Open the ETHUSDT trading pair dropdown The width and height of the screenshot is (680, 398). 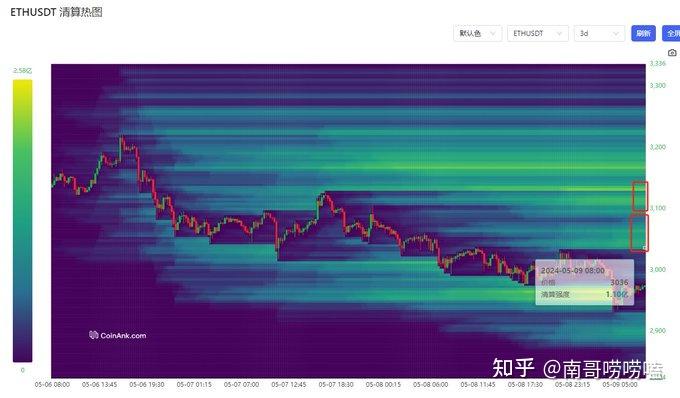(x=538, y=33)
